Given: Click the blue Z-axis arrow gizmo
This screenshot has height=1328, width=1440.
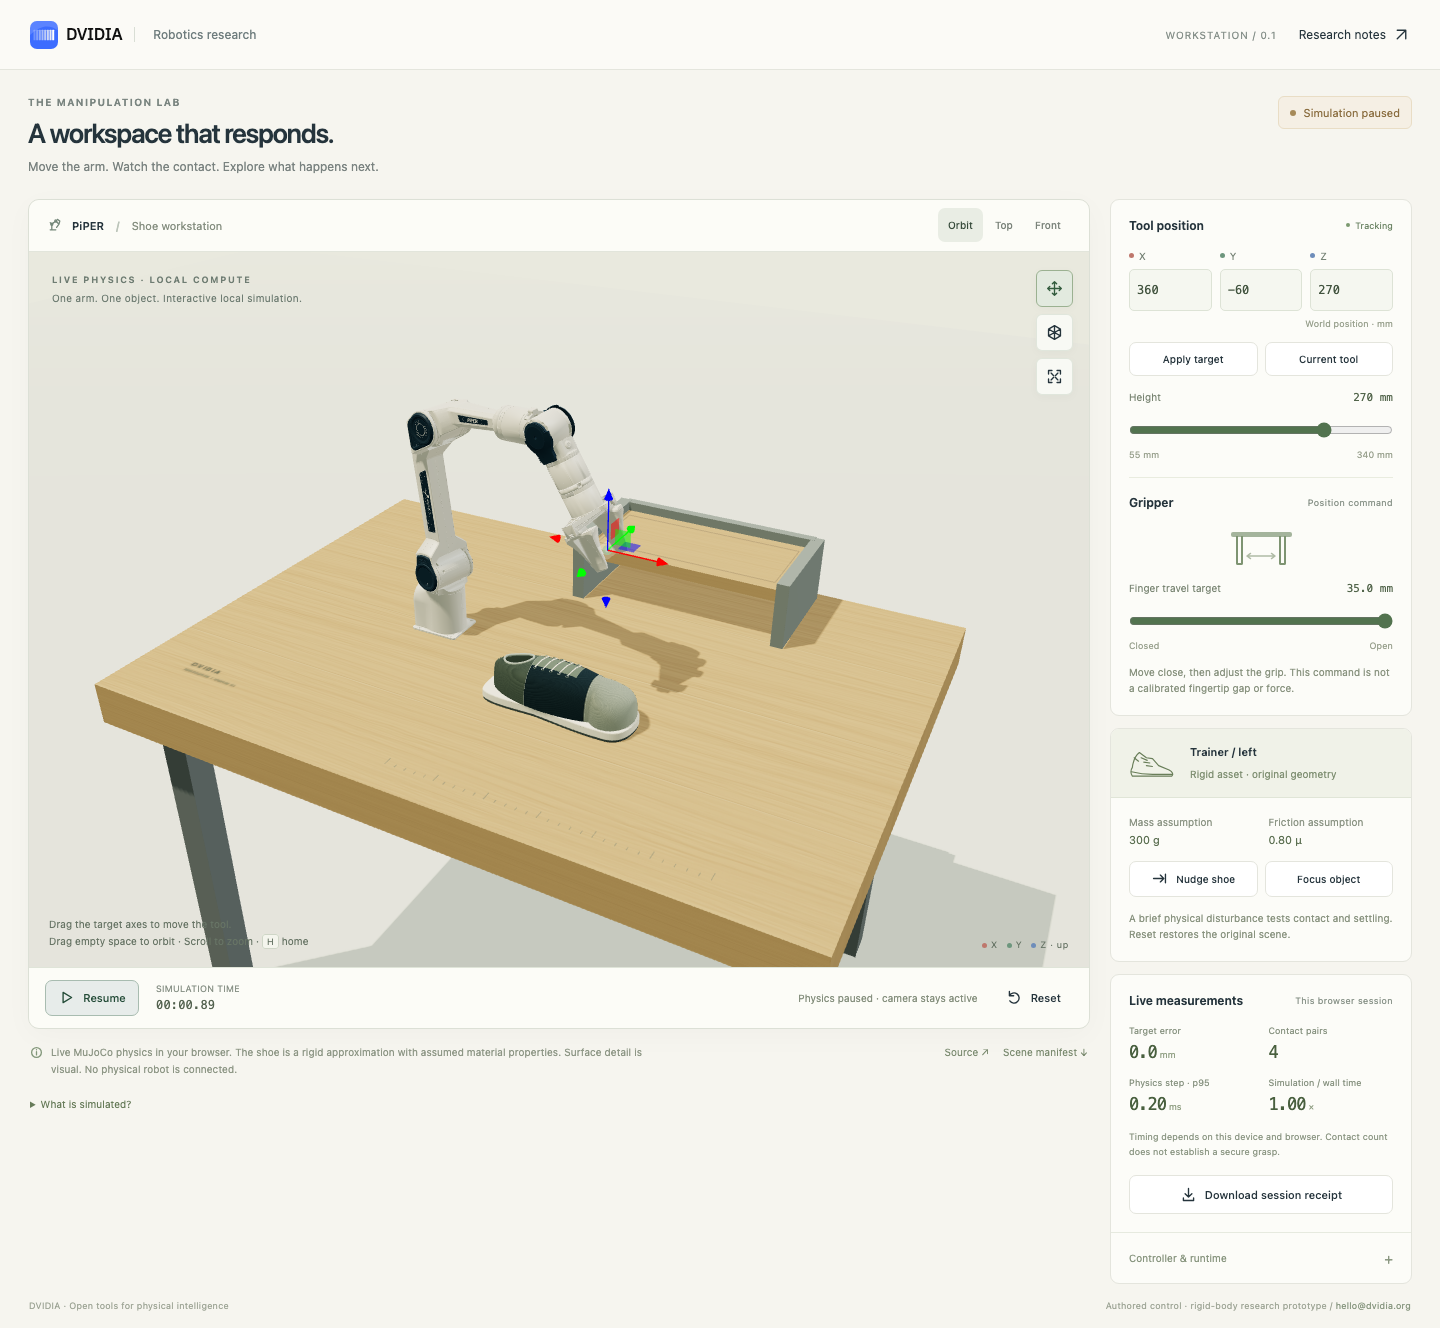Looking at the screenshot, I should 608,497.
